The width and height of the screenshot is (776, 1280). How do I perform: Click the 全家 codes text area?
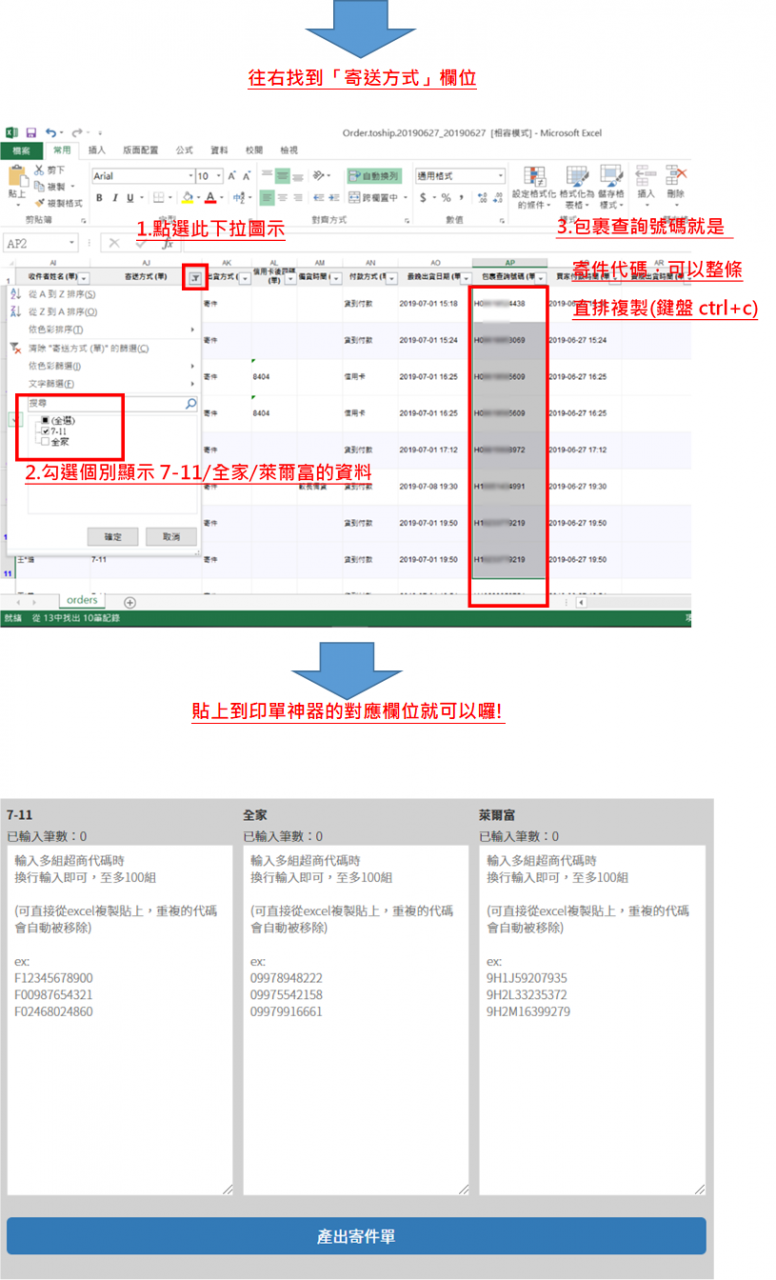[x=356, y=1020]
